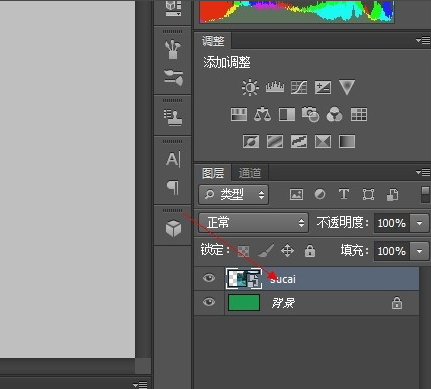This screenshot has height=389, width=431.
Task: Switch to the 通道 tab
Action: click(250, 173)
